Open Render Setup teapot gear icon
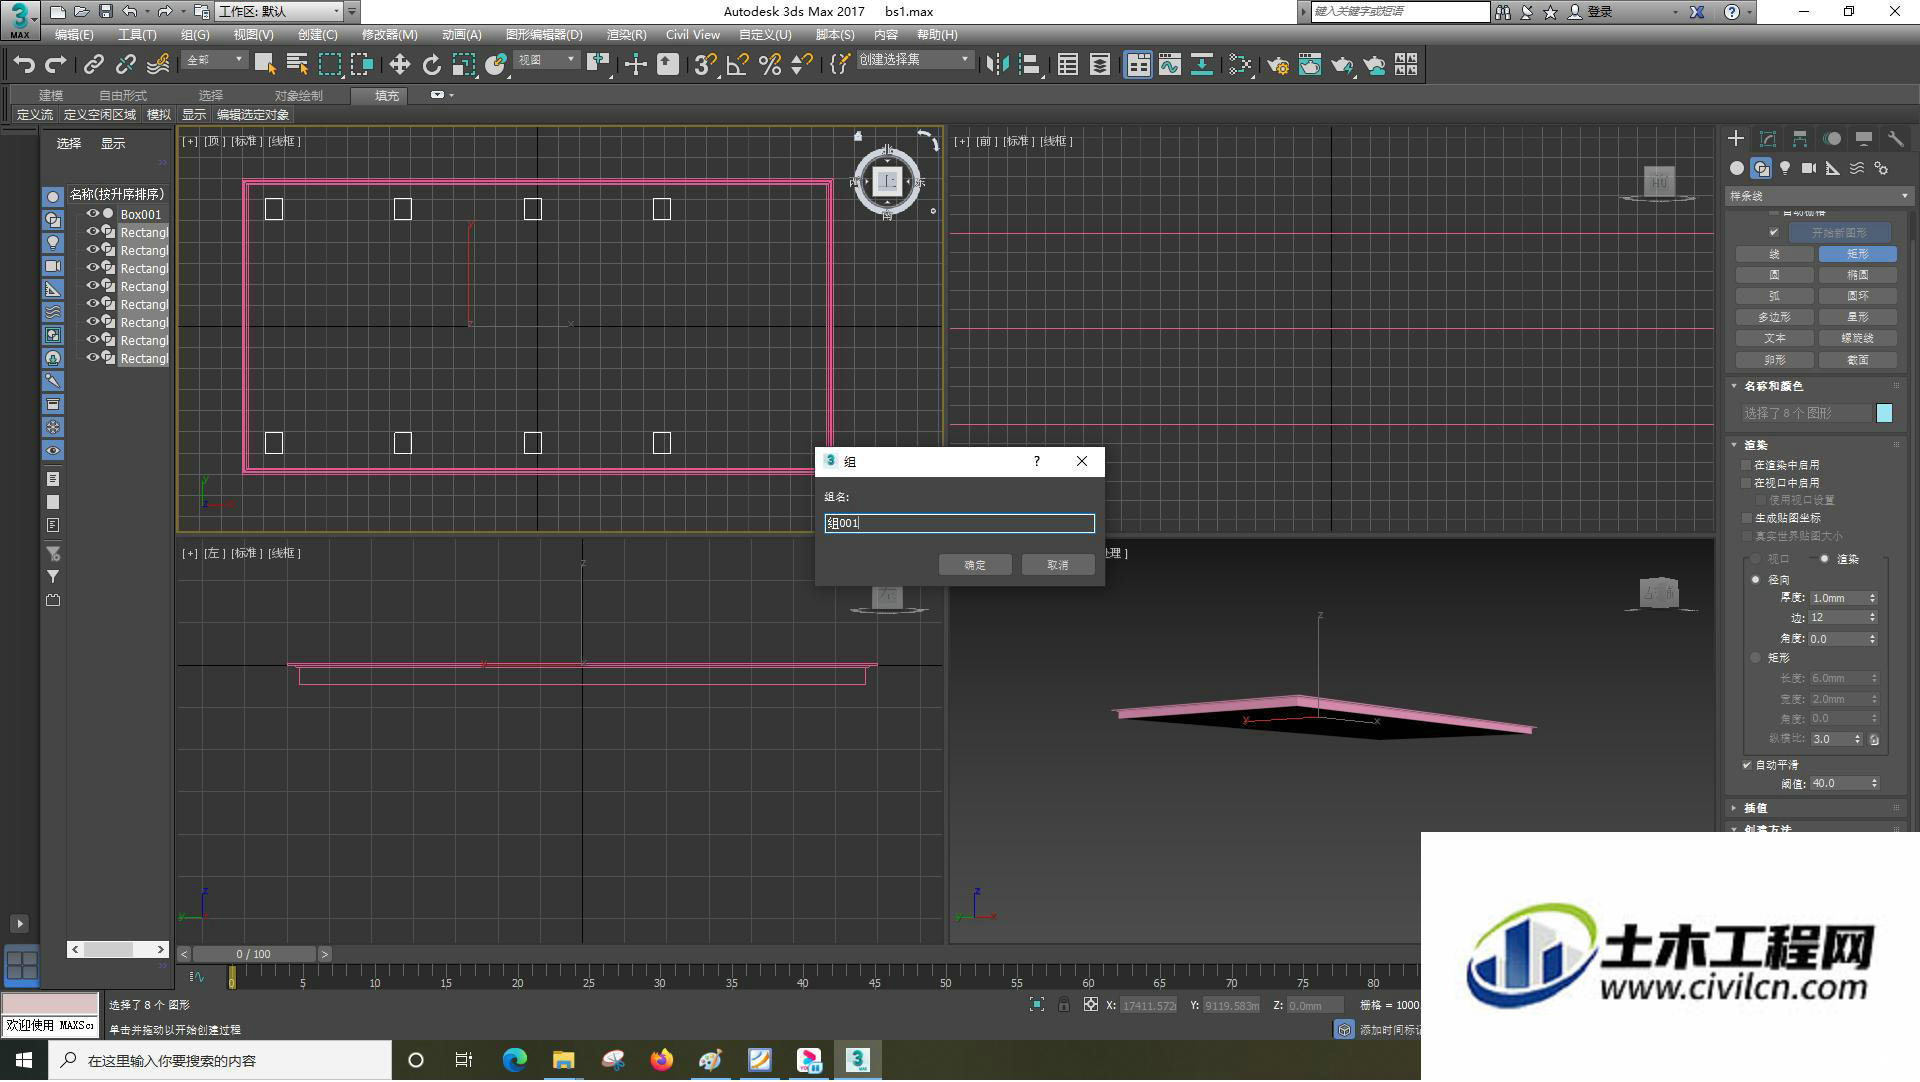This screenshot has height=1082, width=1920. click(x=1278, y=65)
